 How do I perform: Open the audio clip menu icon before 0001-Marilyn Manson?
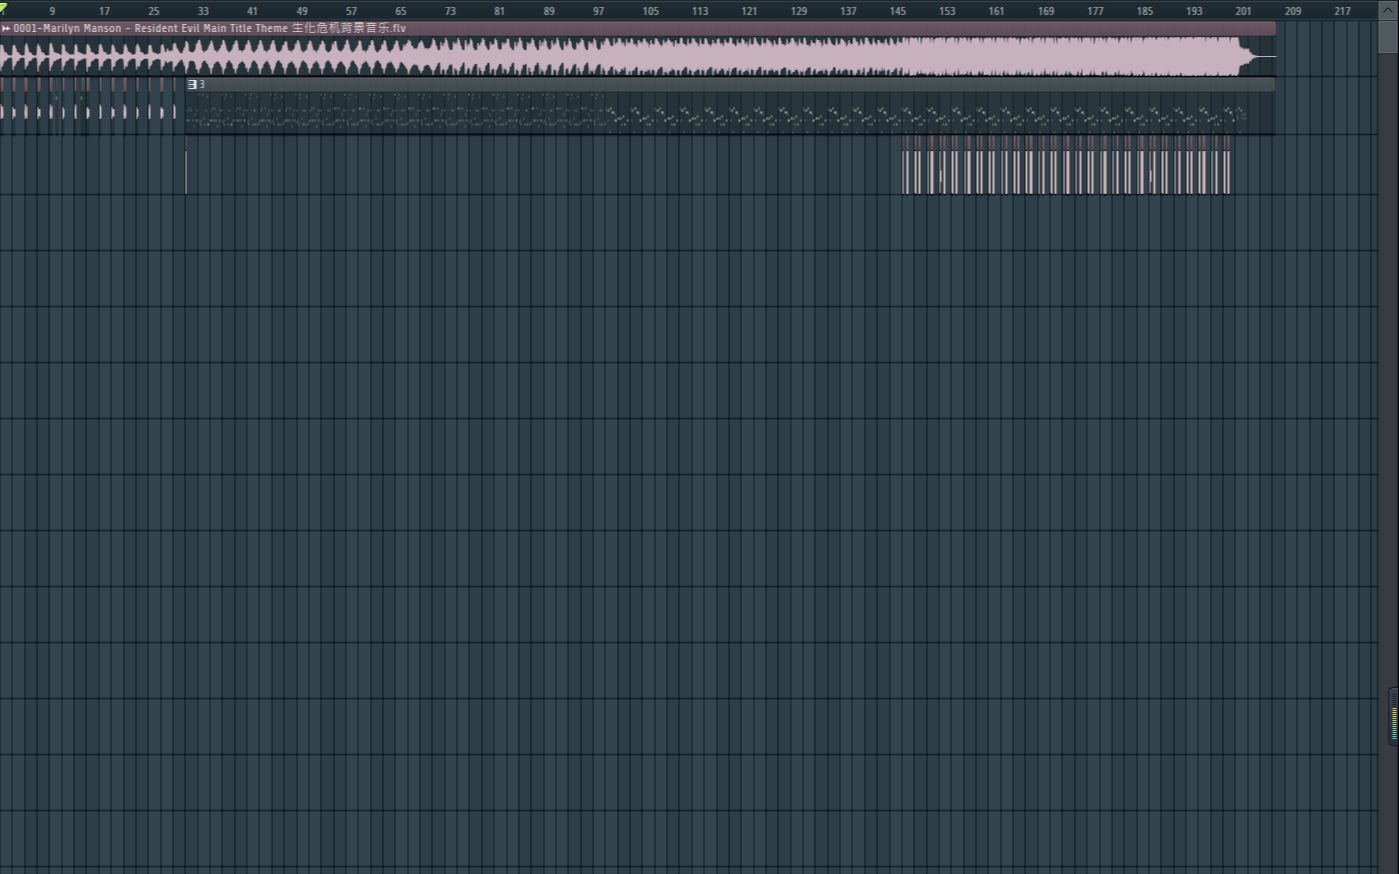6,29
